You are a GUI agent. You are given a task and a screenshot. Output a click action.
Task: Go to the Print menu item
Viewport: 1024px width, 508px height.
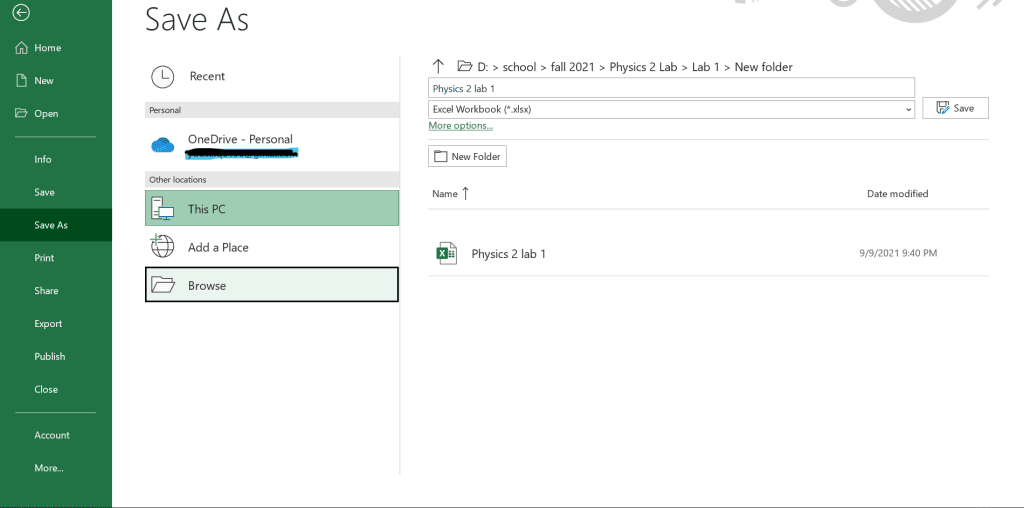[44, 258]
